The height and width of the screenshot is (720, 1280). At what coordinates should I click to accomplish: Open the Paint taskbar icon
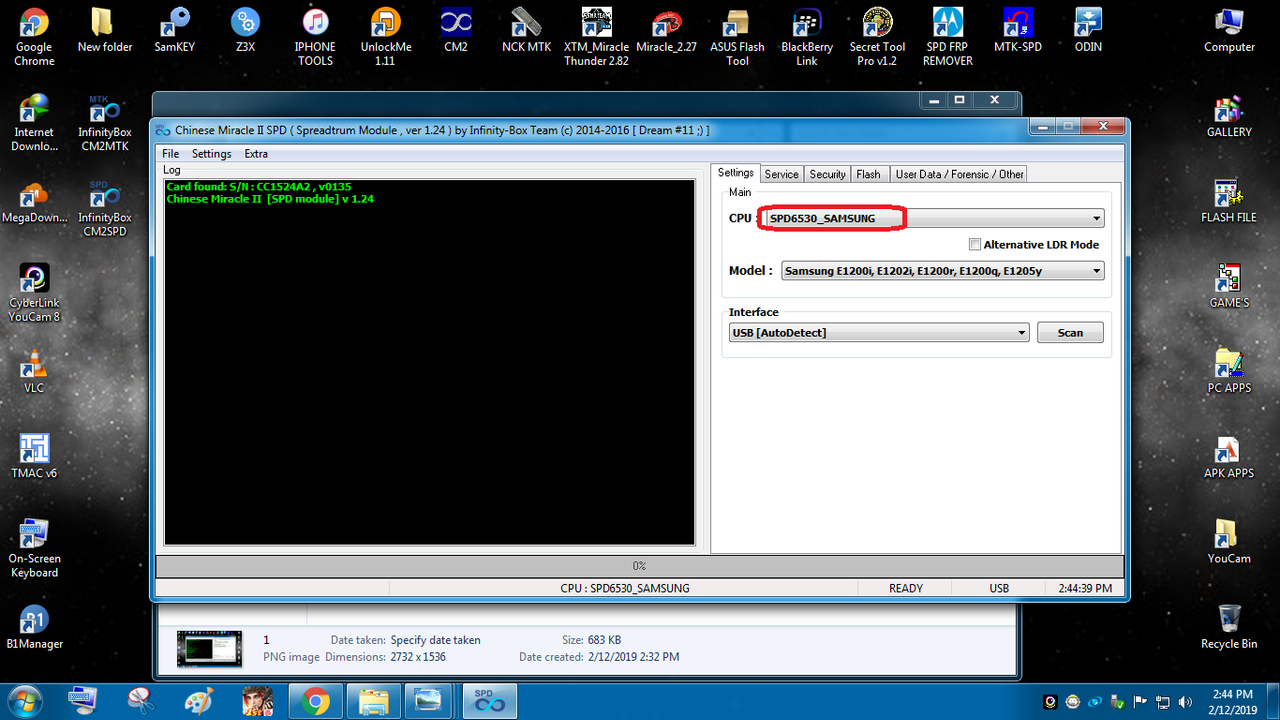[200, 702]
